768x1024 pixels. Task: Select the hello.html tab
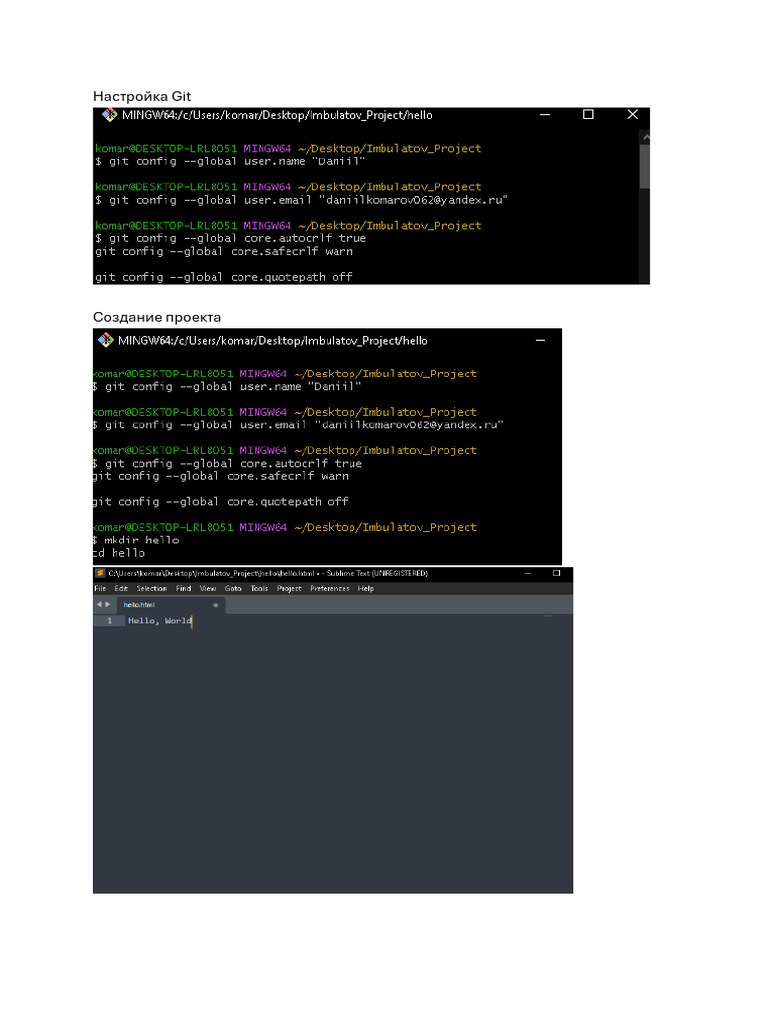click(170, 605)
